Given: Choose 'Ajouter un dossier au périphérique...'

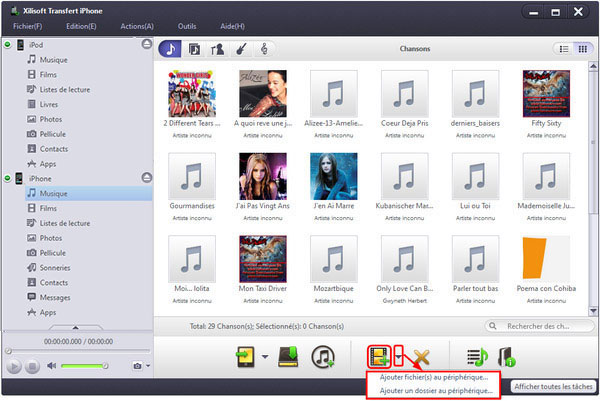Looking at the screenshot, I should (436, 391).
